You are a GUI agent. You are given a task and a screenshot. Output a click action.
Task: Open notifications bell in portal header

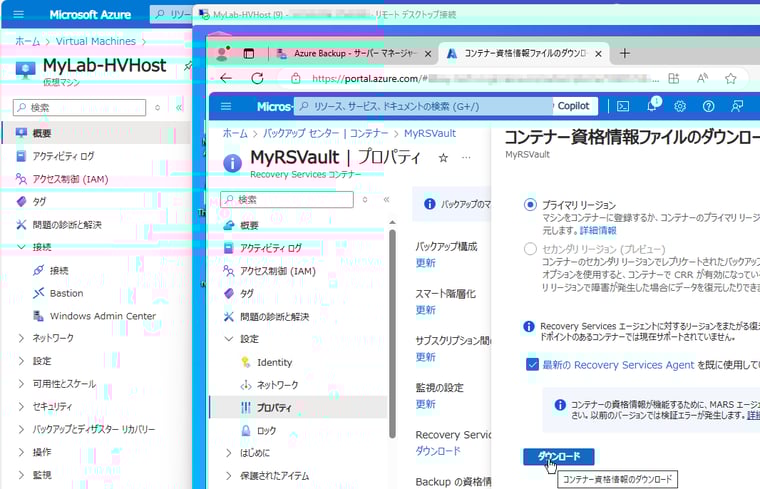tap(652, 105)
